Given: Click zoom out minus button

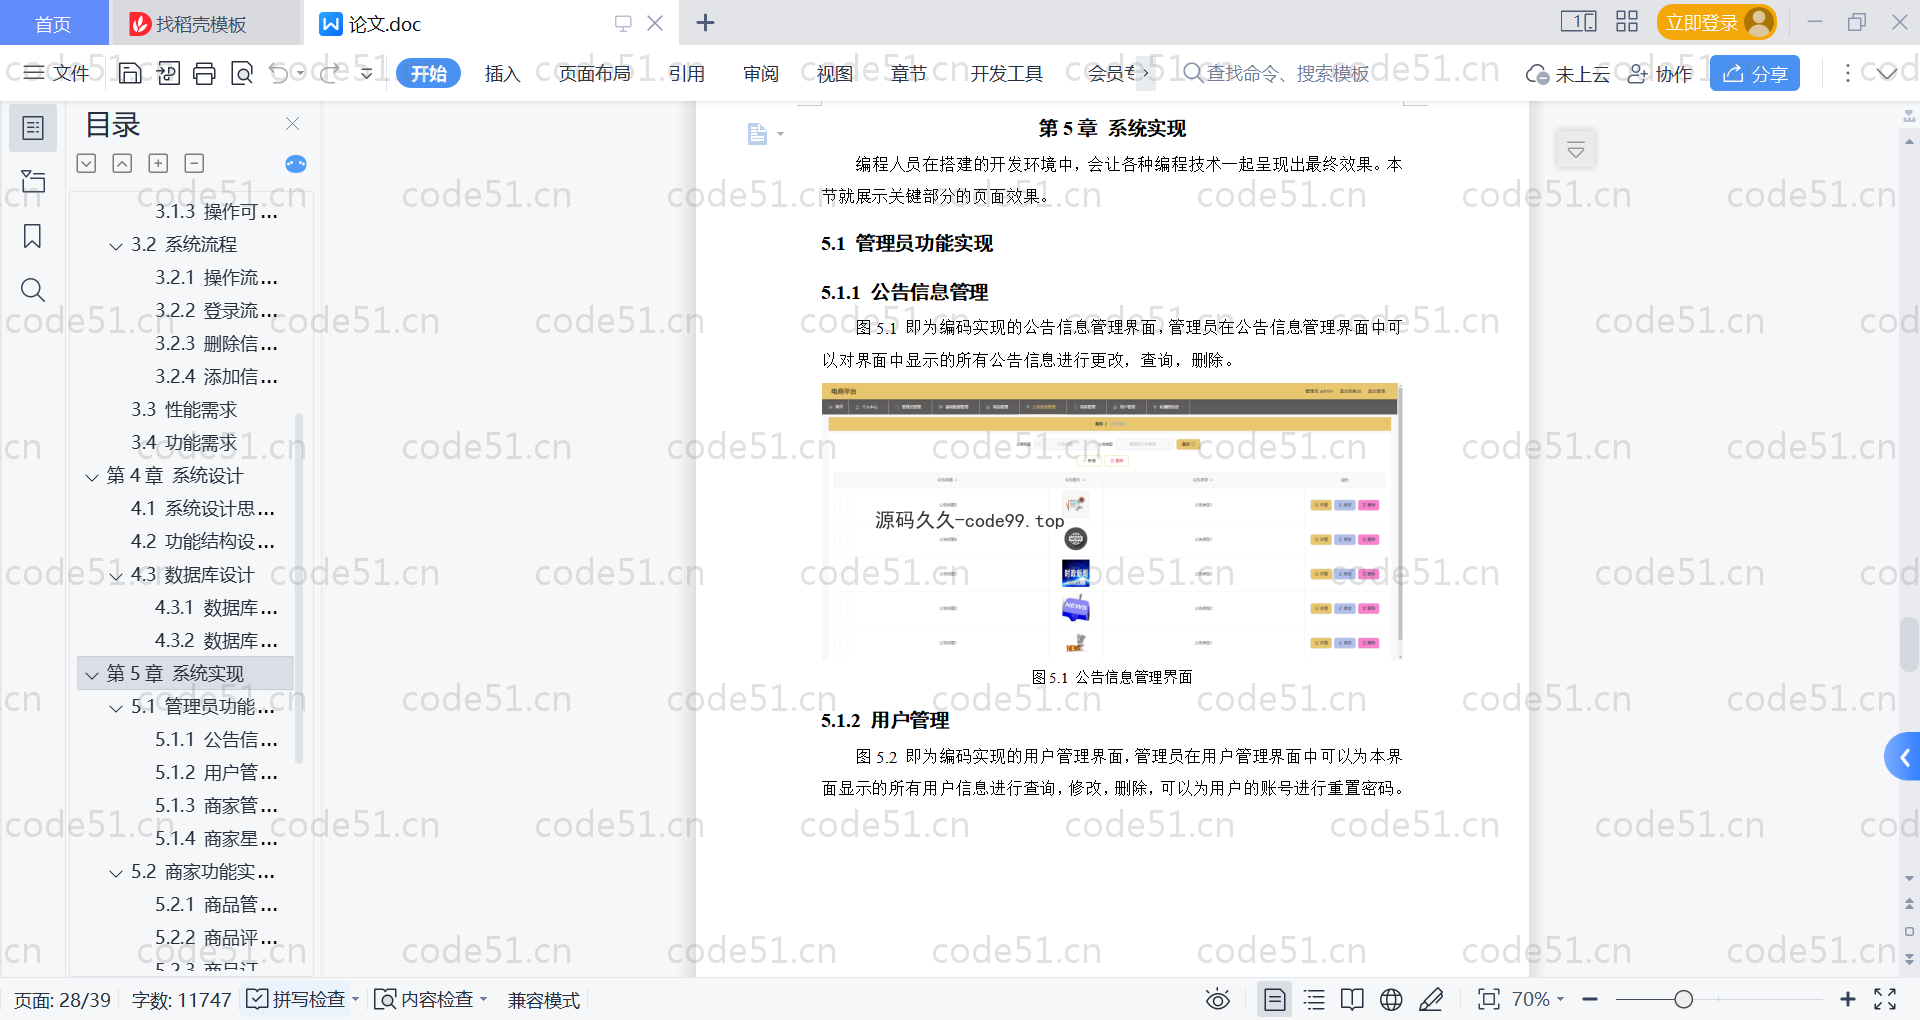Looking at the screenshot, I should [x=1590, y=999].
